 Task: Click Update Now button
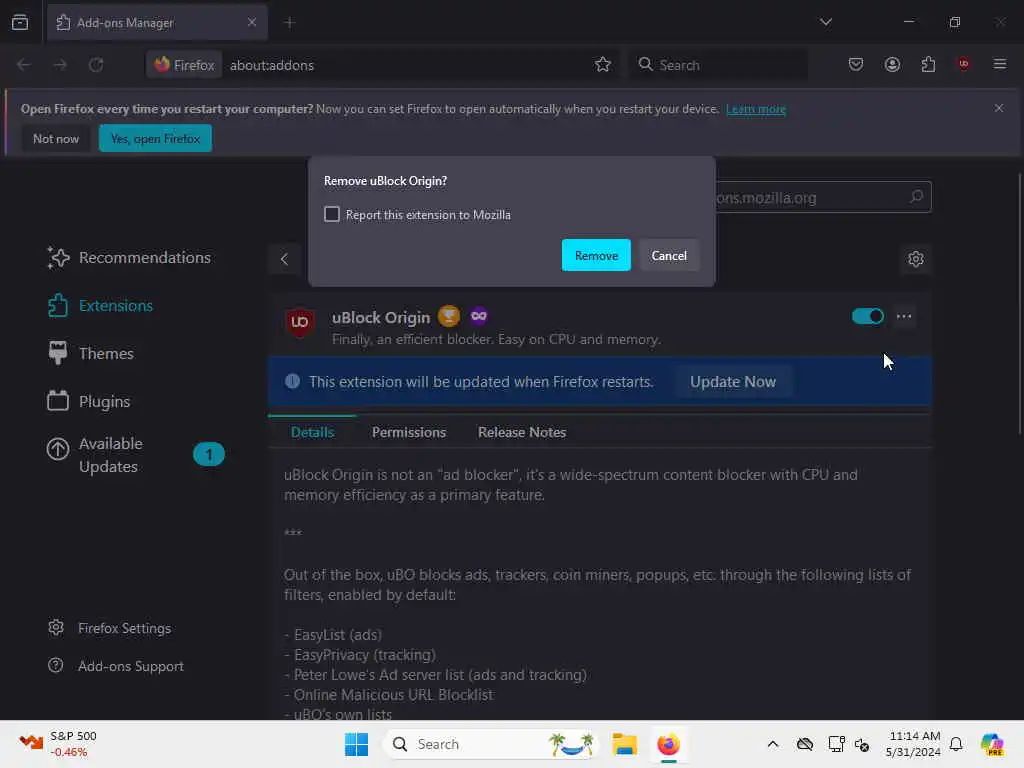pyautogui.click(x=733, y=381)
